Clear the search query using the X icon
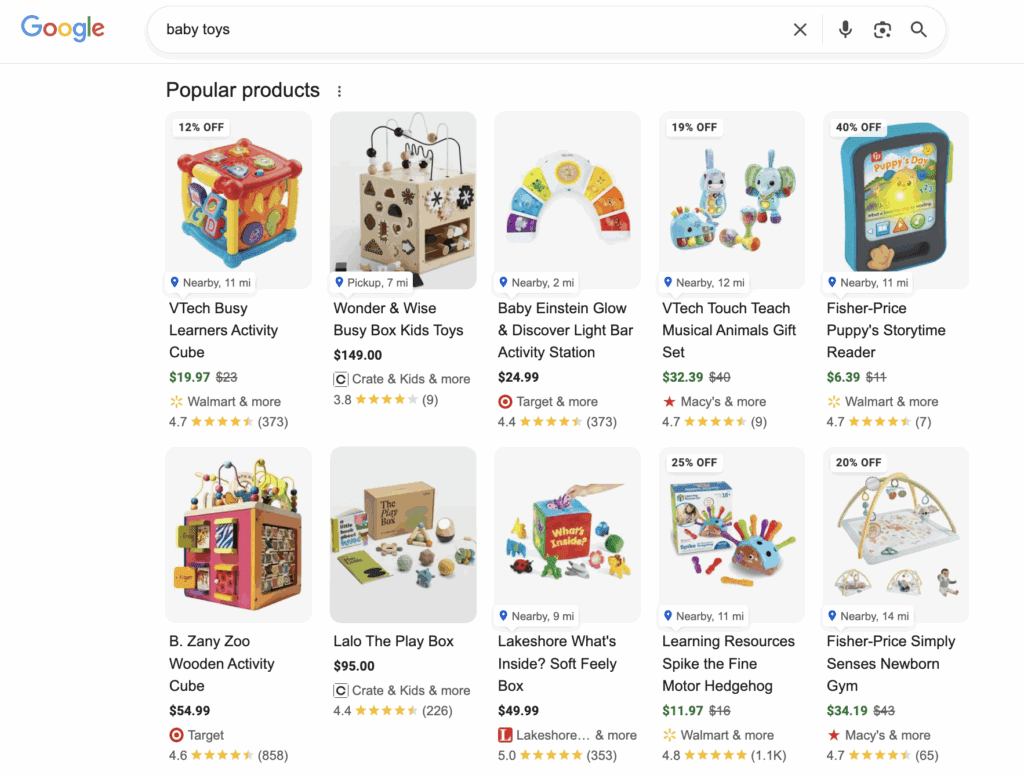 pyautogui.click(x=800, y=29)
